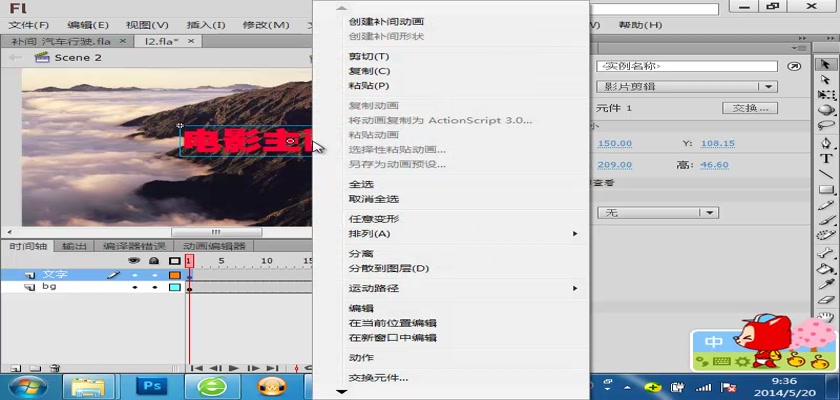840x400 pixels.
Task: Choose 复制(C) from the context menu
Action: pos(370,71)
